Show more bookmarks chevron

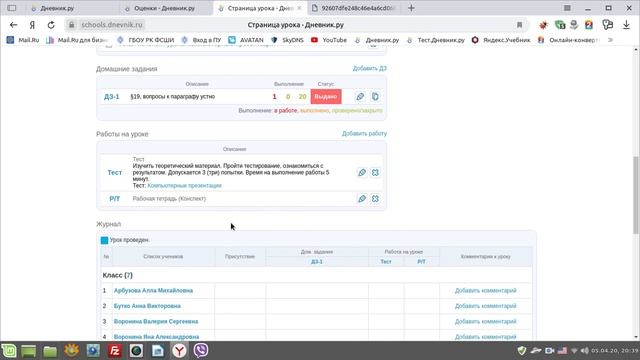pos(611,40)
